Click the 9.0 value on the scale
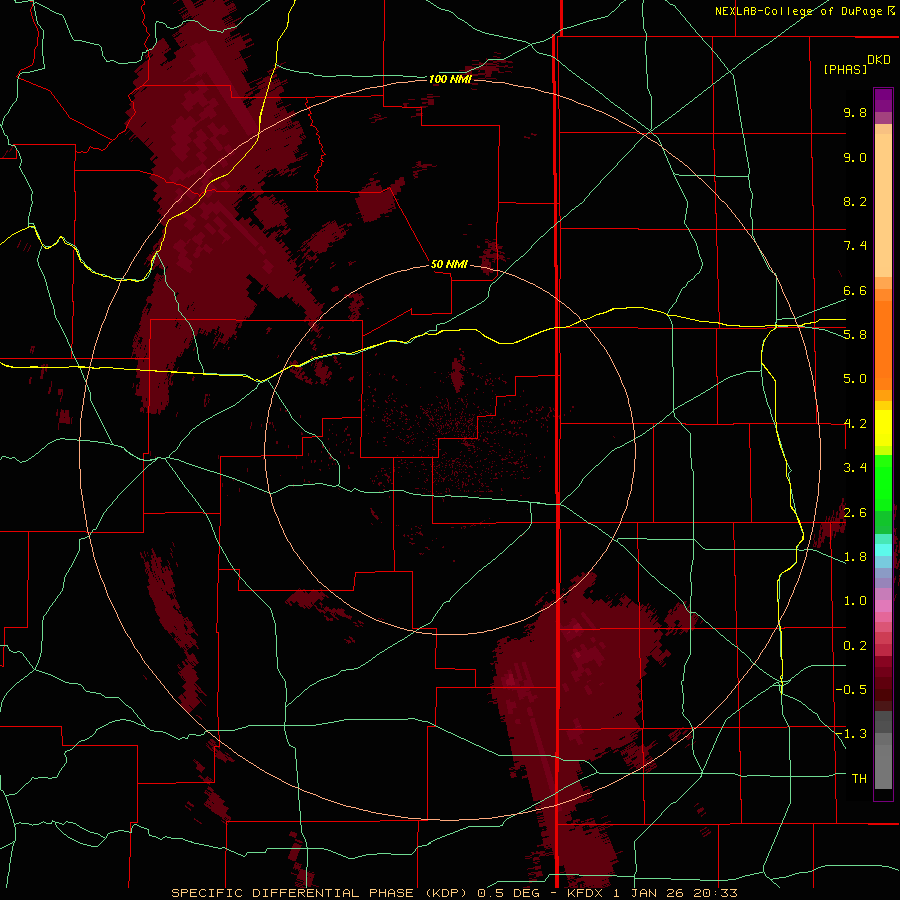 tap(855, 157)
